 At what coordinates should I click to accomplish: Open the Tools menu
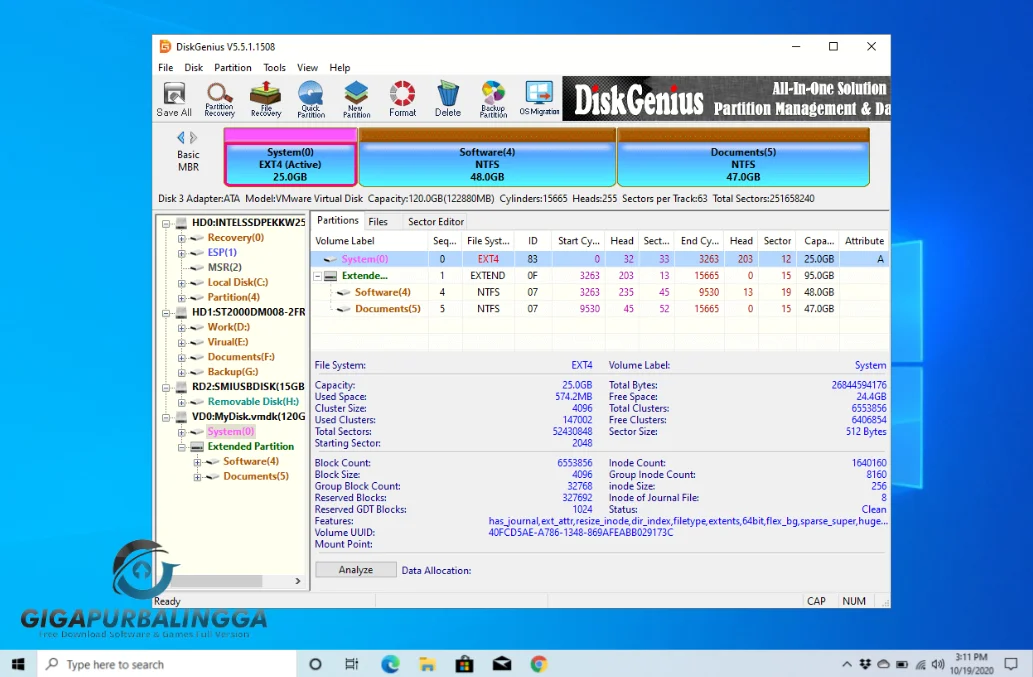point(274,67)
